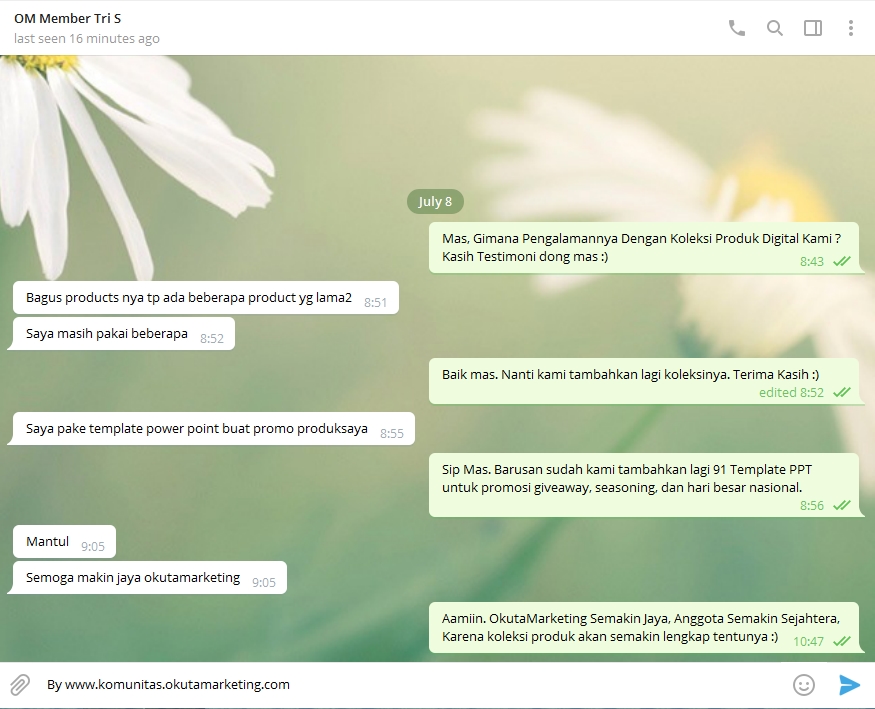Click the 'Semoga makin jaya okutamarketing' message
The image size is (875, 709).
tap(148, 578)
